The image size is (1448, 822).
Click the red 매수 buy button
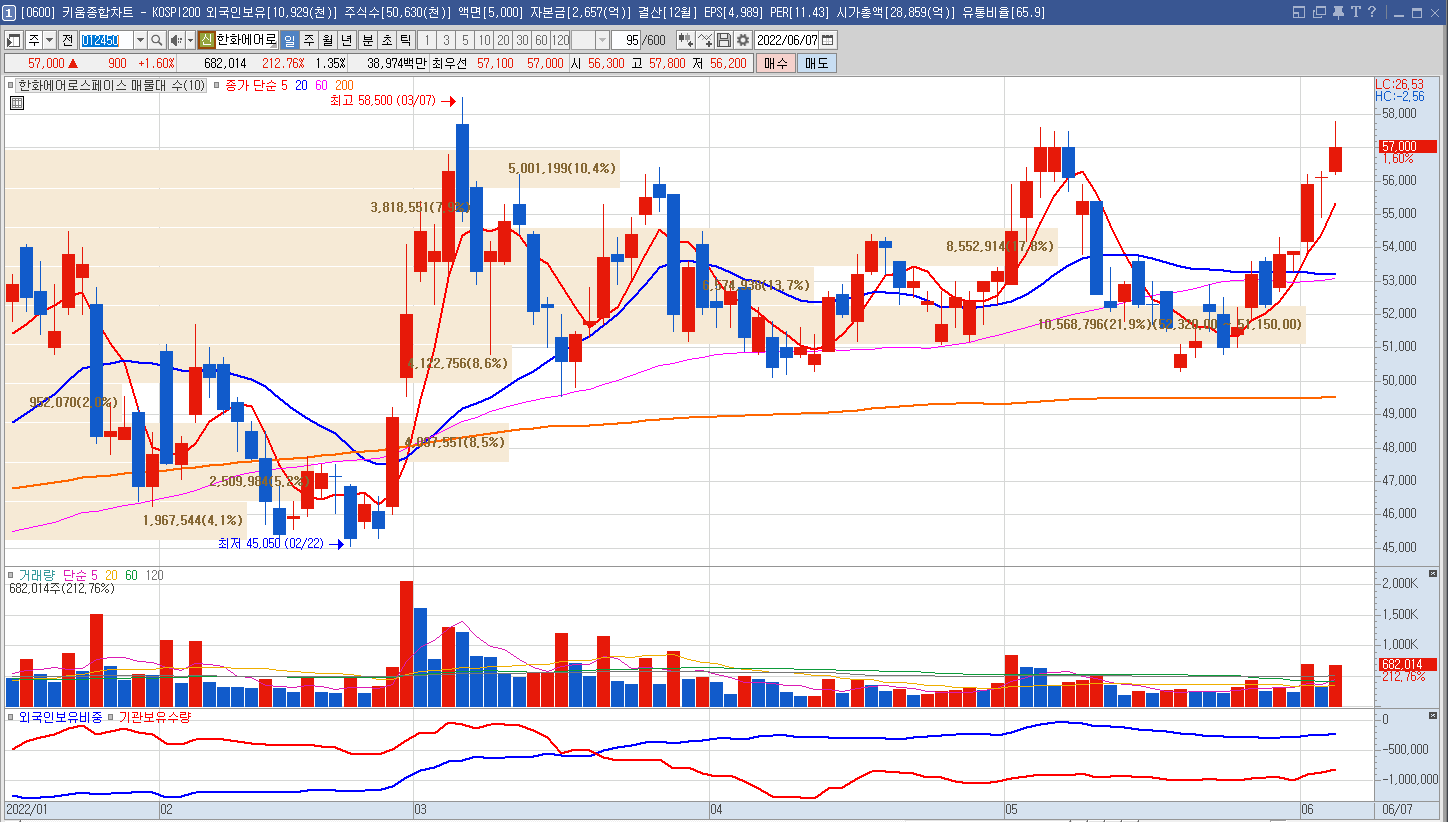click(775, 63)
